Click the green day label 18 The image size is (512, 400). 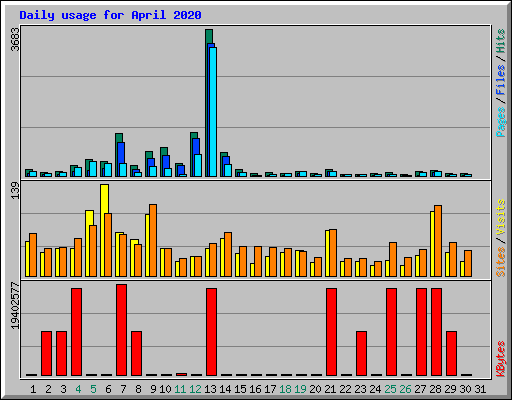tap(285, 389)
